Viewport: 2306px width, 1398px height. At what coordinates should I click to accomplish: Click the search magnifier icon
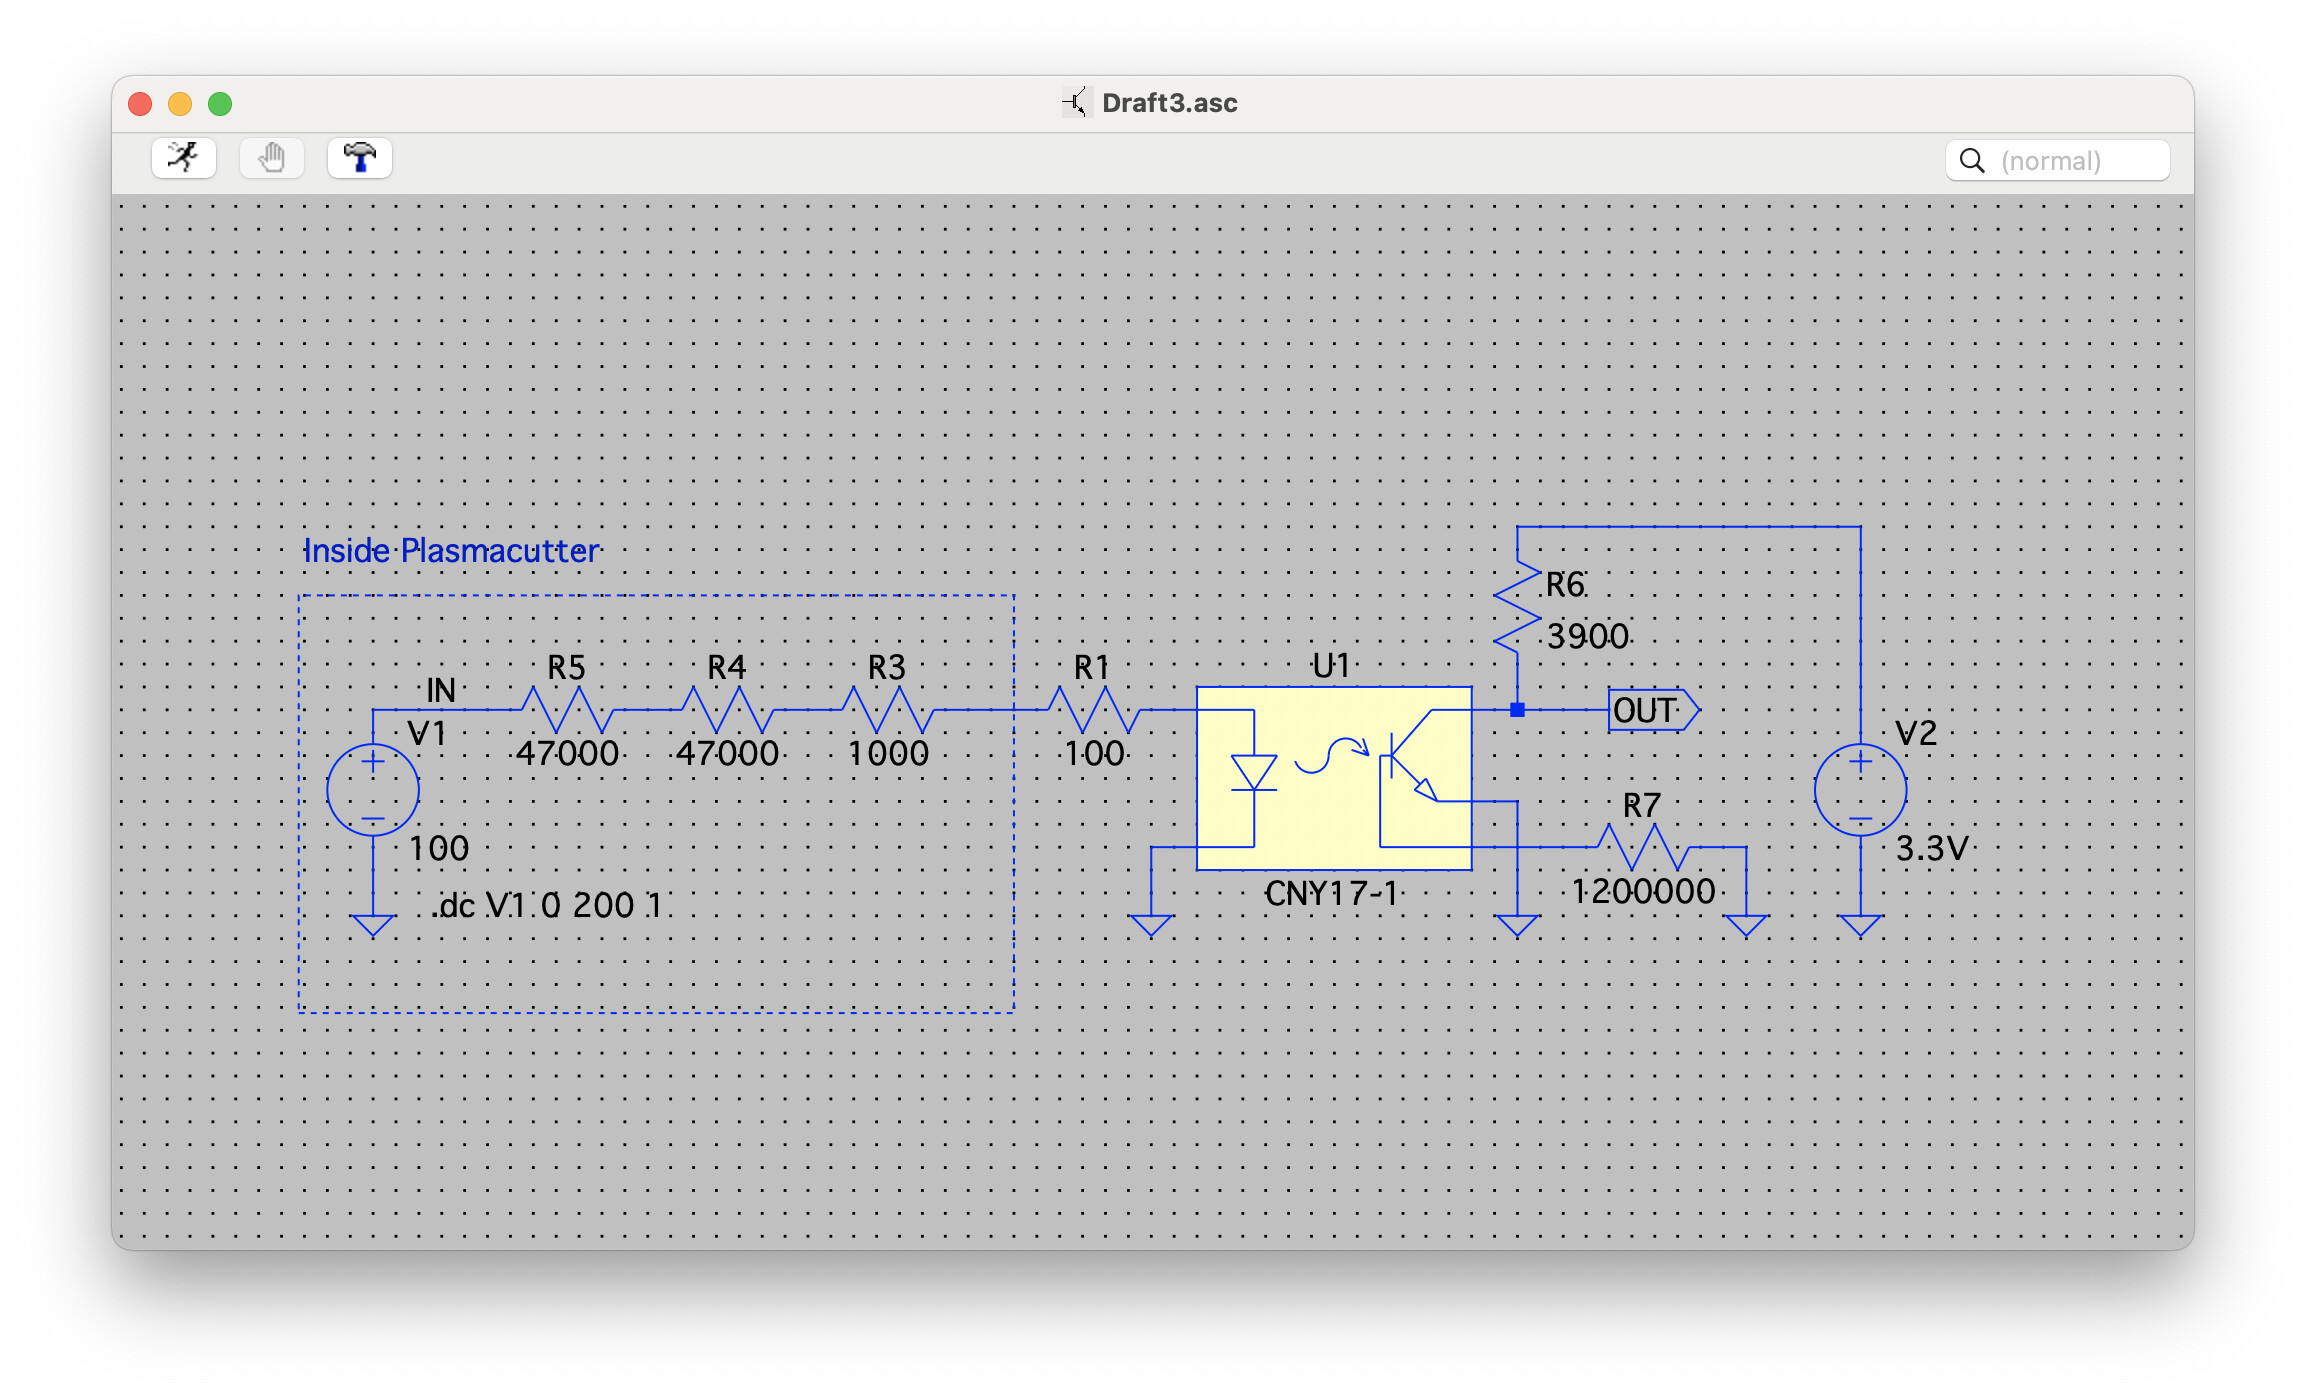(x=1972, y=161)
